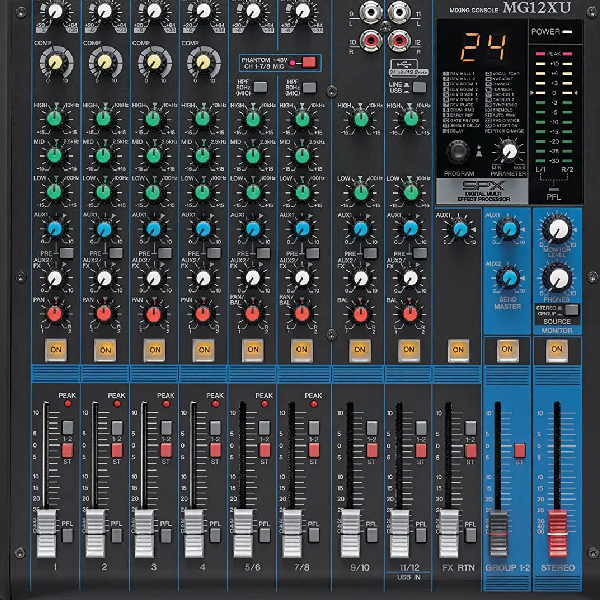The width and height of the screenshot is (600, 600).
Task: Click channel 4 AUX1 blue knob
Action: (203, 229)
